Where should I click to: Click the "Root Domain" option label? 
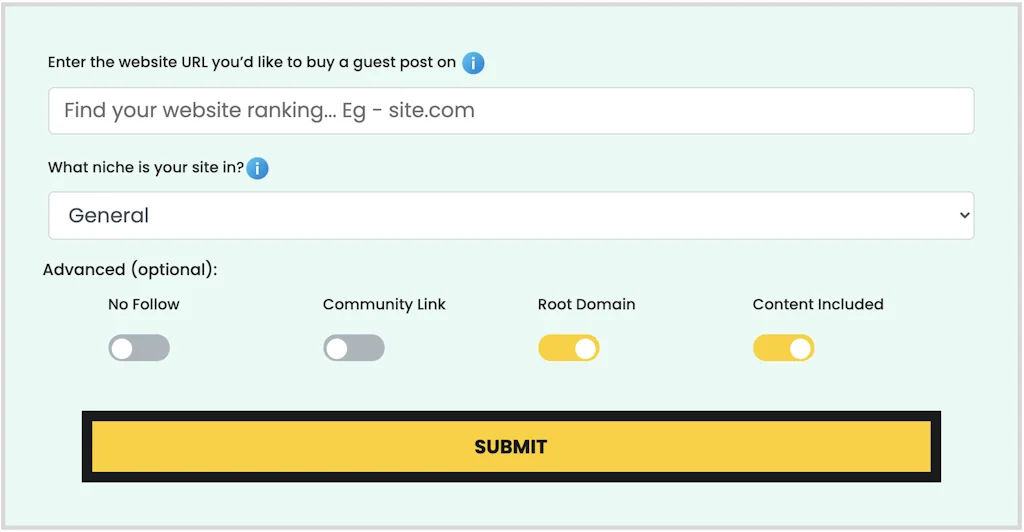click(586, 304)
